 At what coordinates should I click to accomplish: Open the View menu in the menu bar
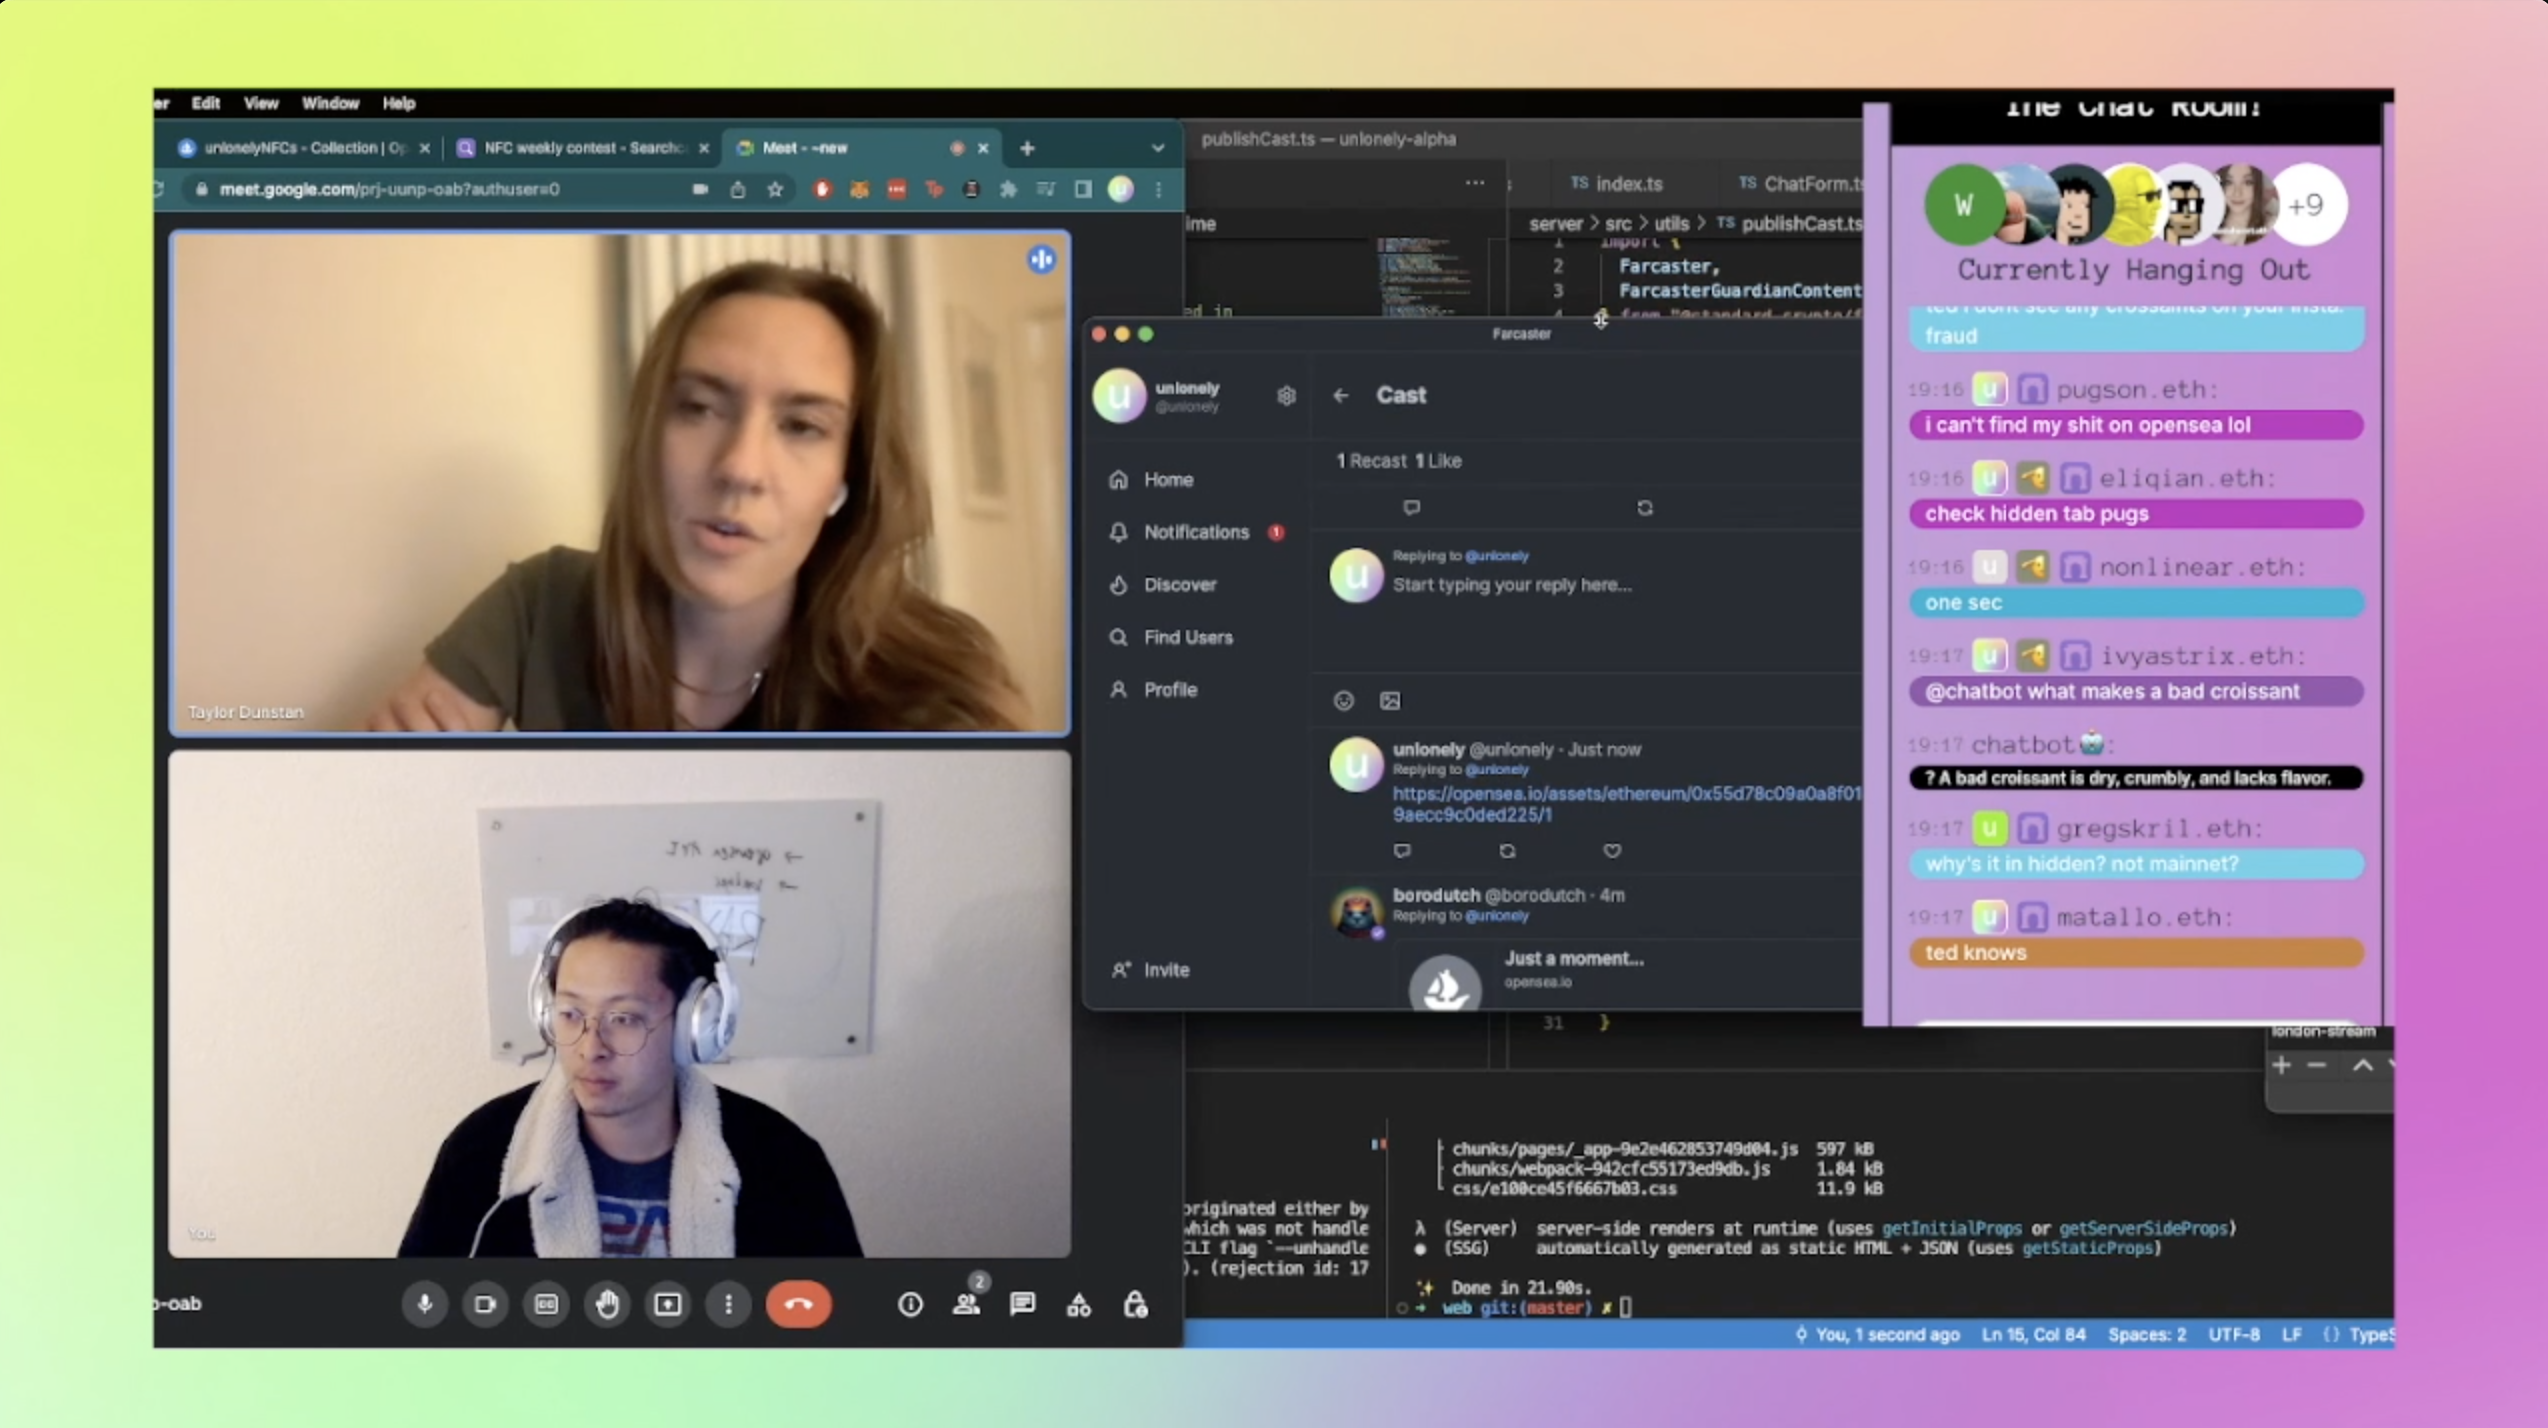pos(261,103)
